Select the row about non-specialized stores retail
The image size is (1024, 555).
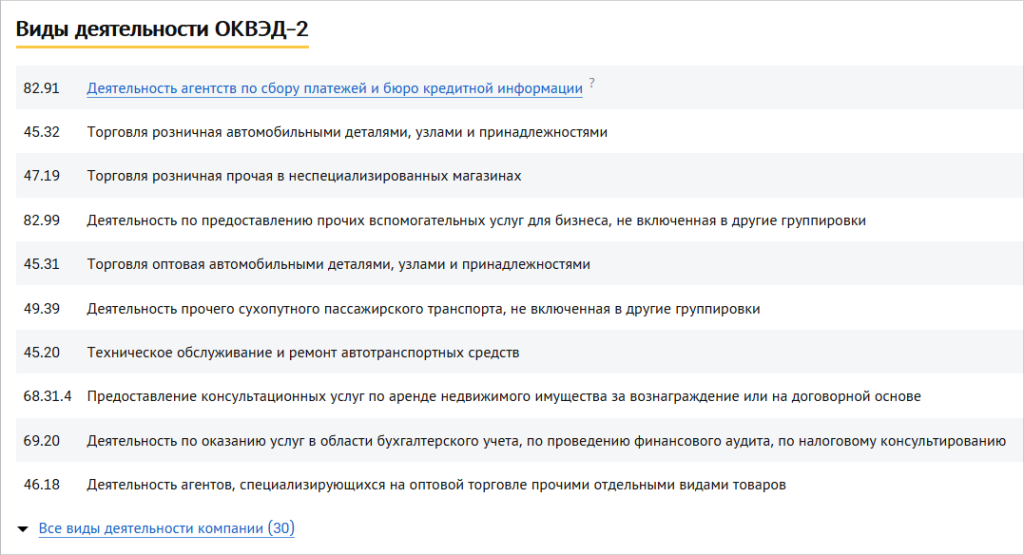click(304, 176)
